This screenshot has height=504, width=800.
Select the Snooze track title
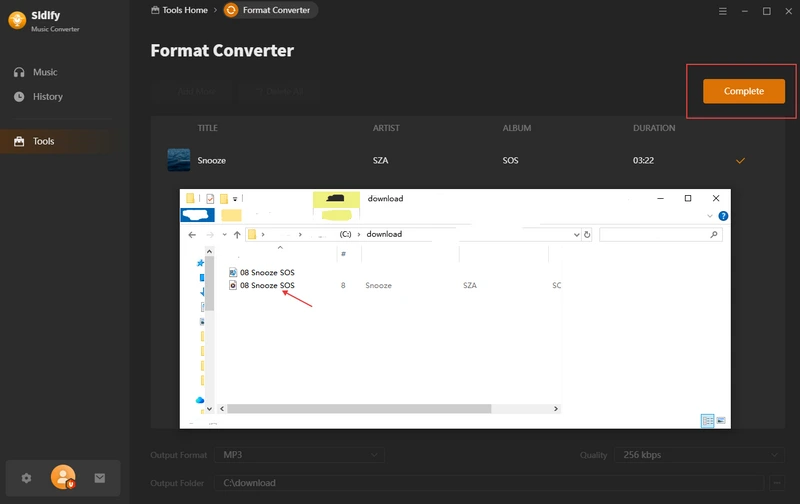(212, 160)
